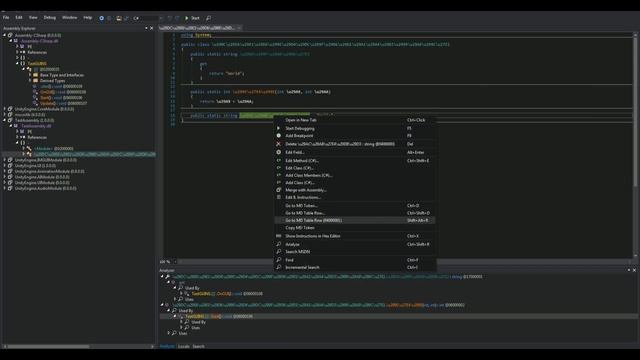Close the open code document tab

[x=239, y=28]
